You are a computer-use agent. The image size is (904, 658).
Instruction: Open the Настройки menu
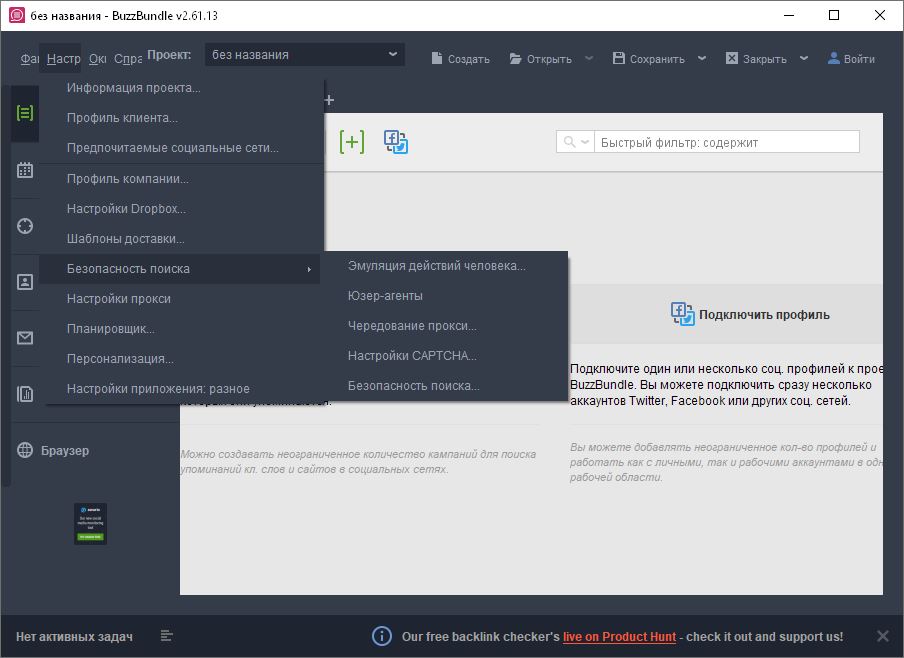63,59
